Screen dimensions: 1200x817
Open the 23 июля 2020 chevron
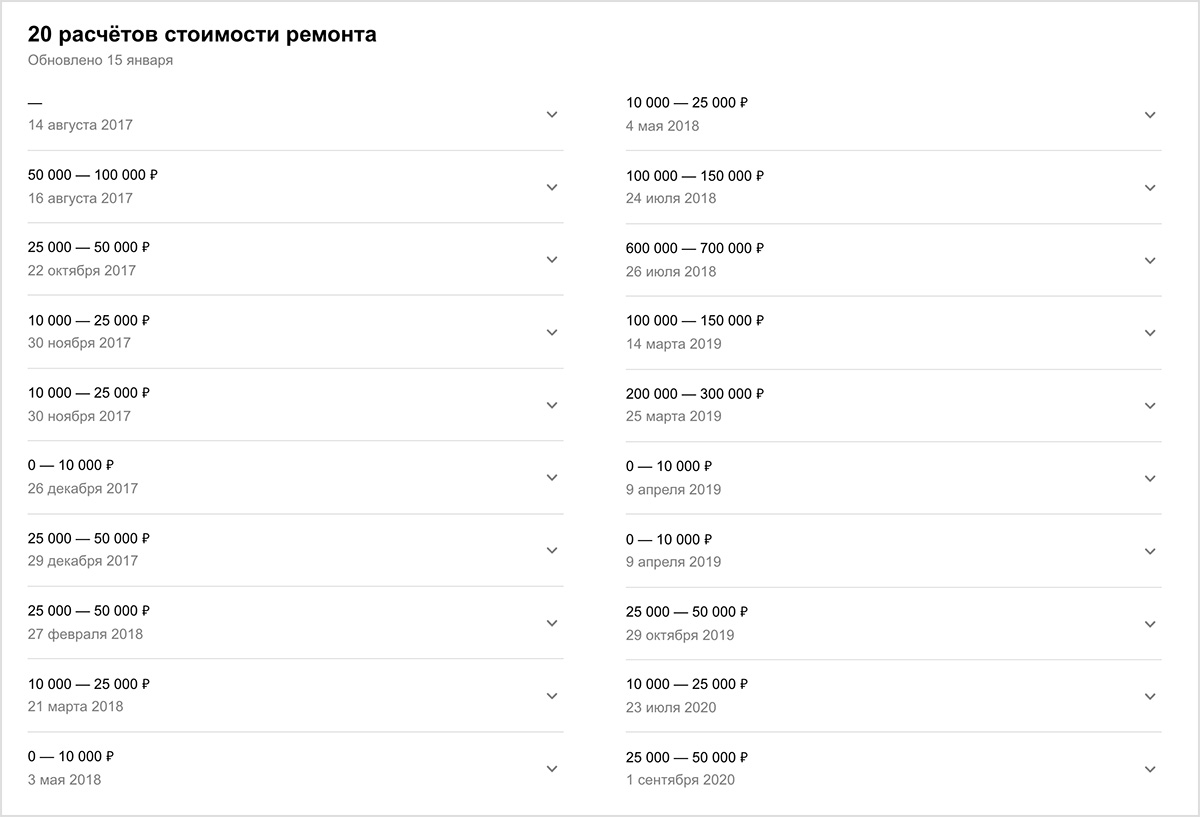[x=1150, y=696]
